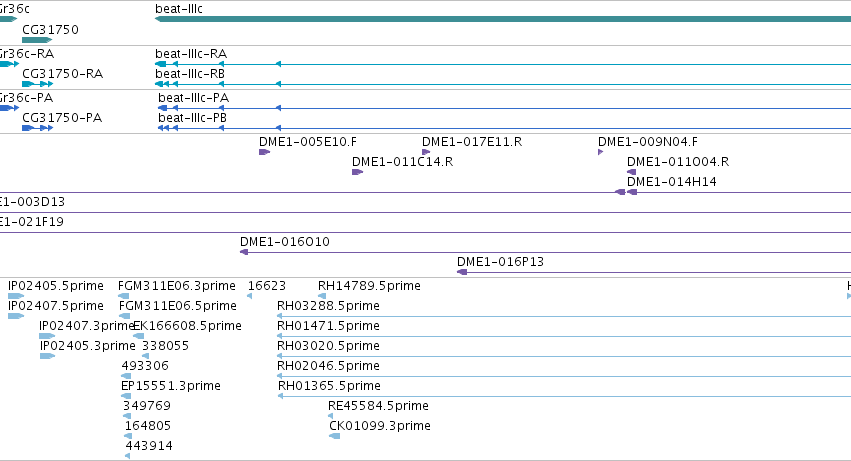
Task: Select the DME1-011C14.R feature arrow
Action: (357, 172)
